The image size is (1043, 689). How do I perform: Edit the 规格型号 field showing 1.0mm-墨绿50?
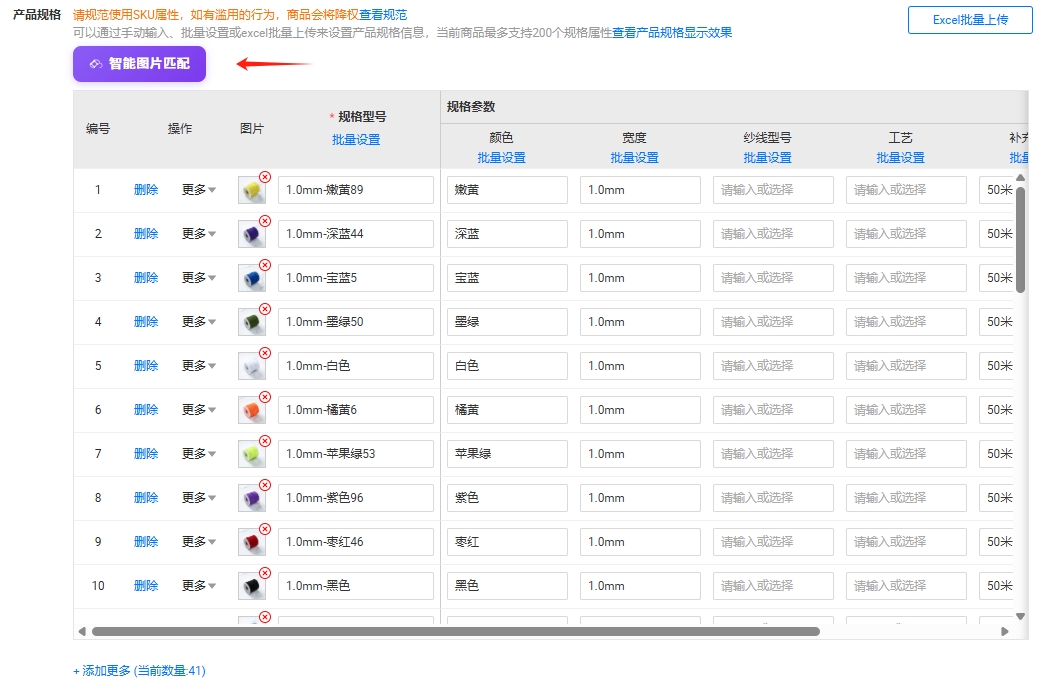(x=355, y=321)
